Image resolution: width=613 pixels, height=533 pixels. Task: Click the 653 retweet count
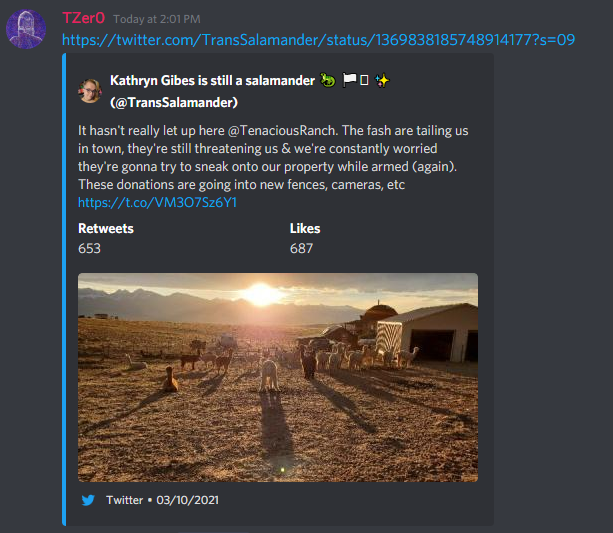90,248
